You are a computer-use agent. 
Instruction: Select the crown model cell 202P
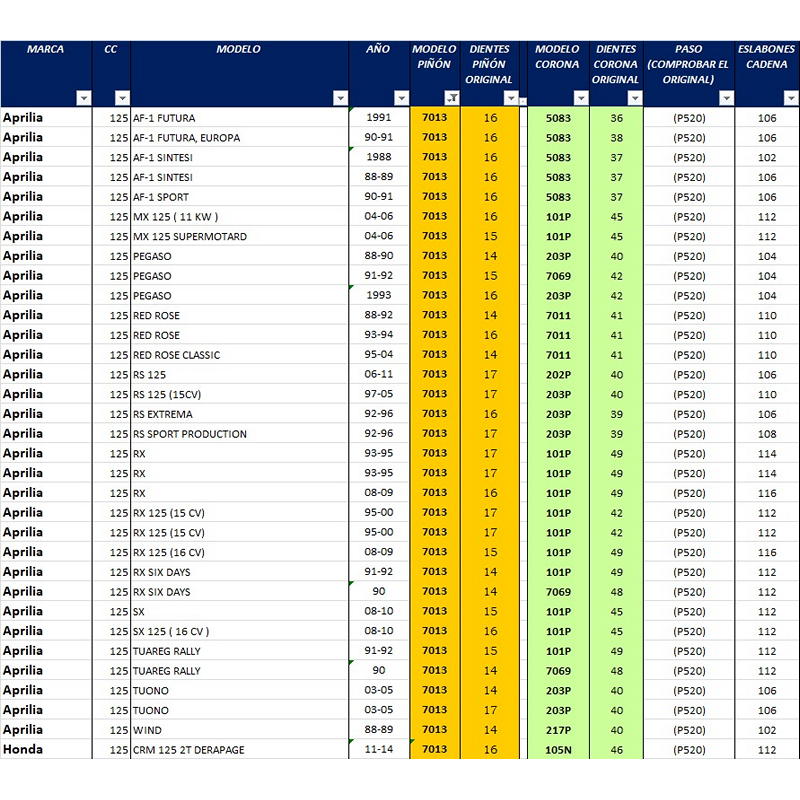click(x=558, y=375)
